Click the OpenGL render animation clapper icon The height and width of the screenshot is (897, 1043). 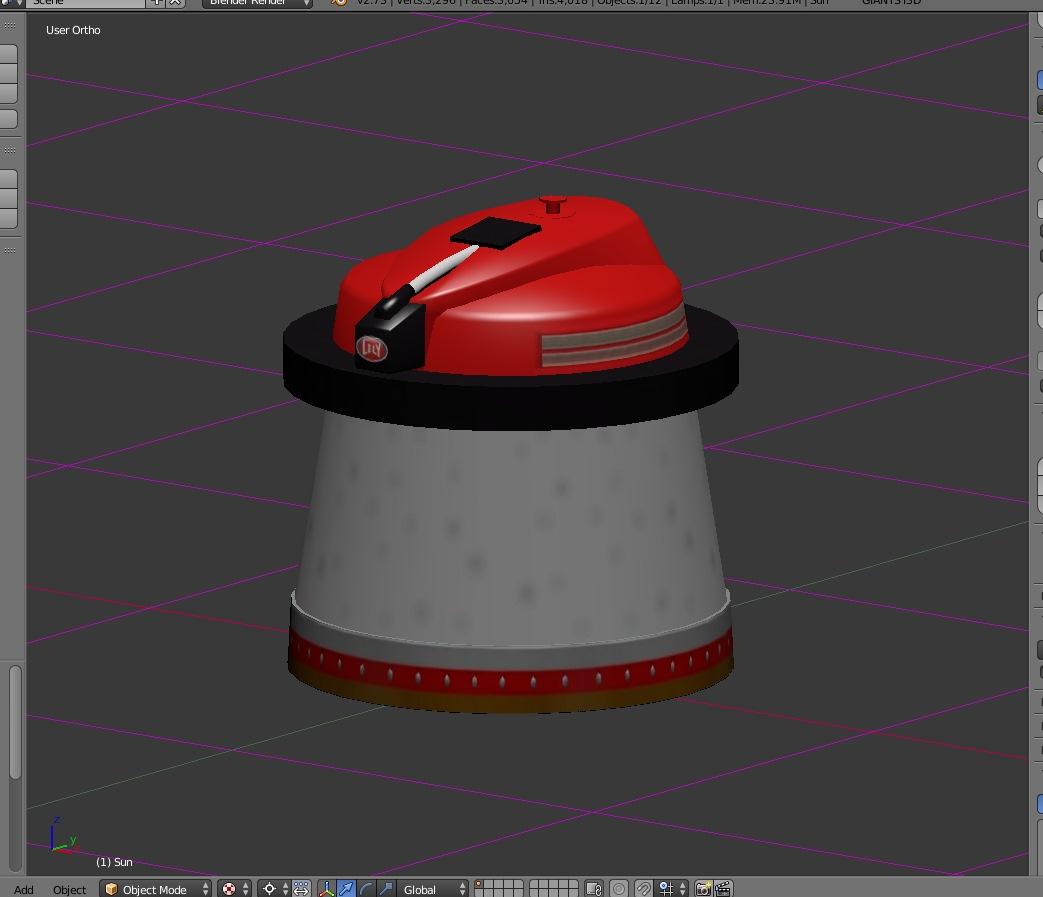point(723,889)
